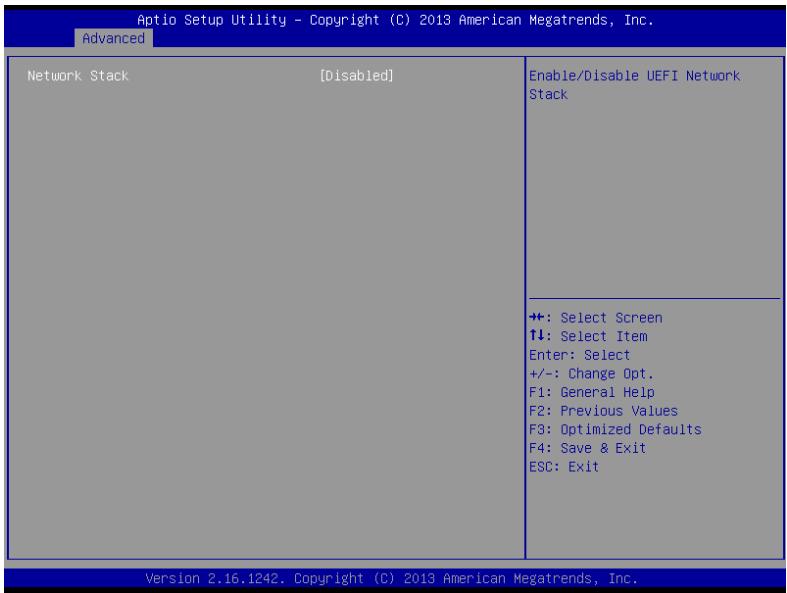Click the Select Item hint text
Image resolution: width=787 pixels, height=593 pixels.
click(x=604, y=336)
